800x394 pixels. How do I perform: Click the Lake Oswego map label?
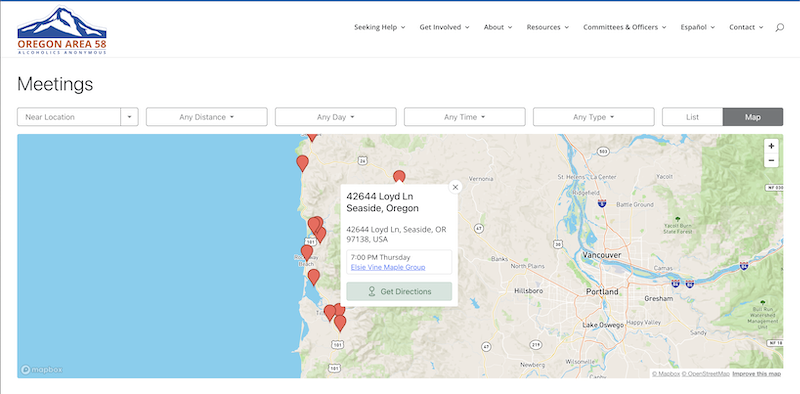(x=603, y=325)
